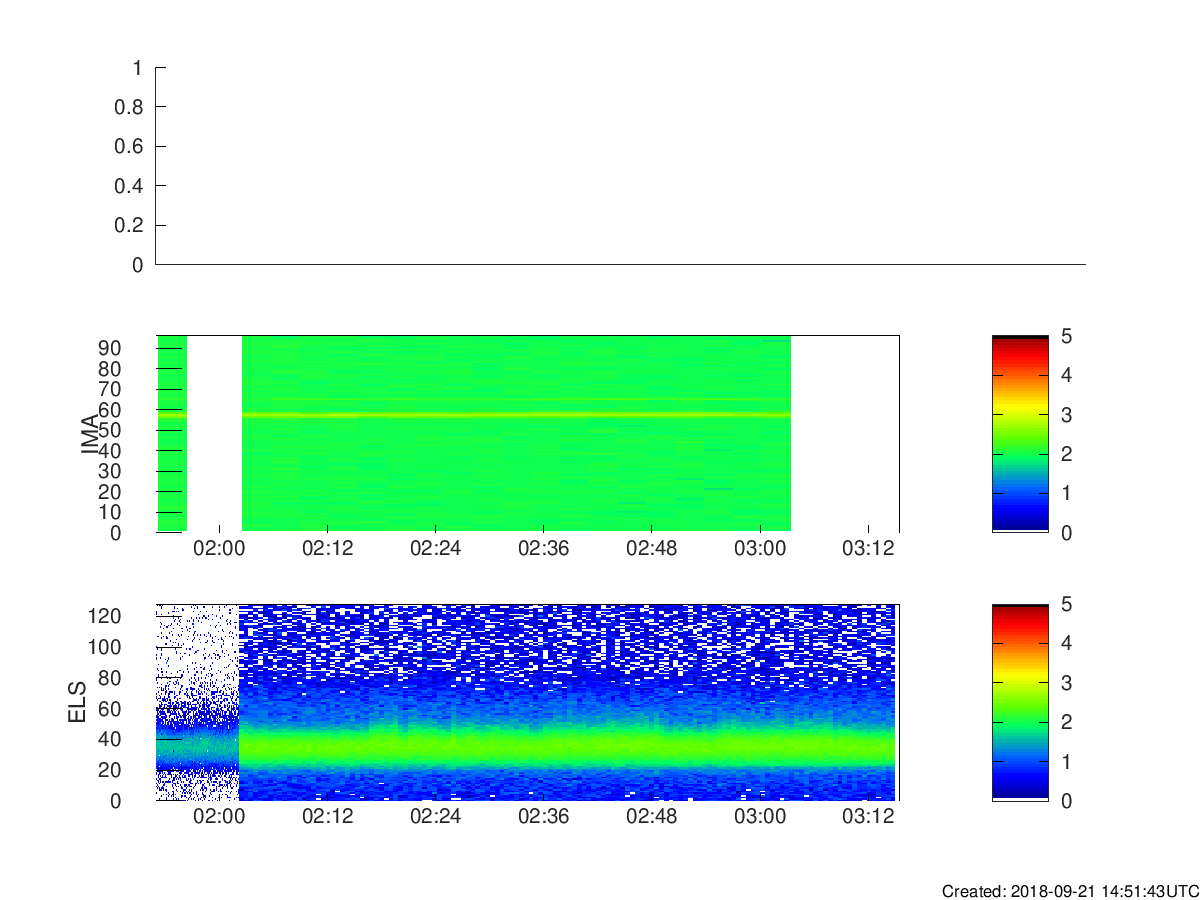Click the Created timestamp text
The width and height of the screenshot is (1200, 900).
1070,891
